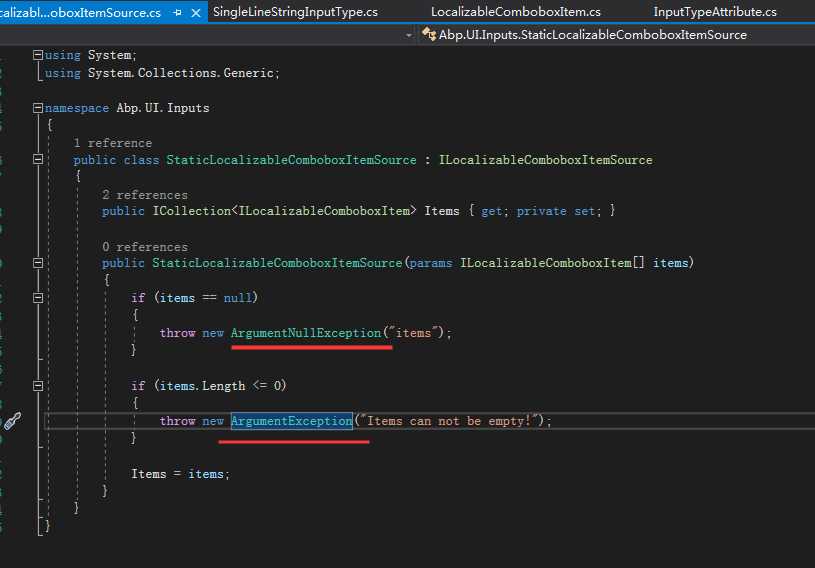Click 'items.Length' in second if condition

pos(202,386)
